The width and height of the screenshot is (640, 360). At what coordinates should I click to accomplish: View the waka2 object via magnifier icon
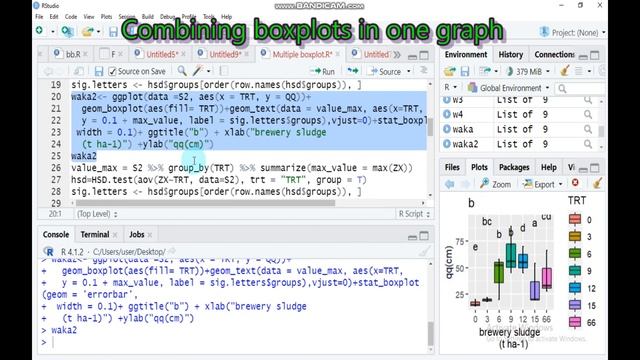pos(588,144)
